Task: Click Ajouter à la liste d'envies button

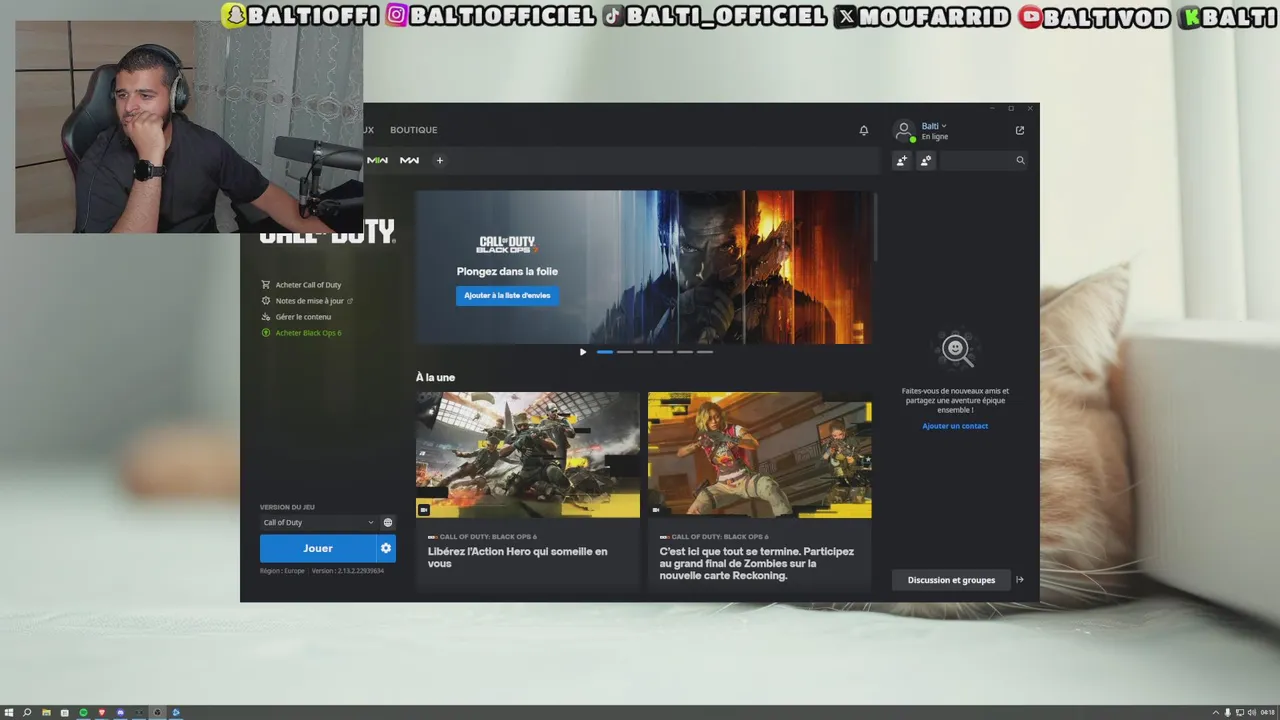Action: pyautogui.click(x=507, y=295)
